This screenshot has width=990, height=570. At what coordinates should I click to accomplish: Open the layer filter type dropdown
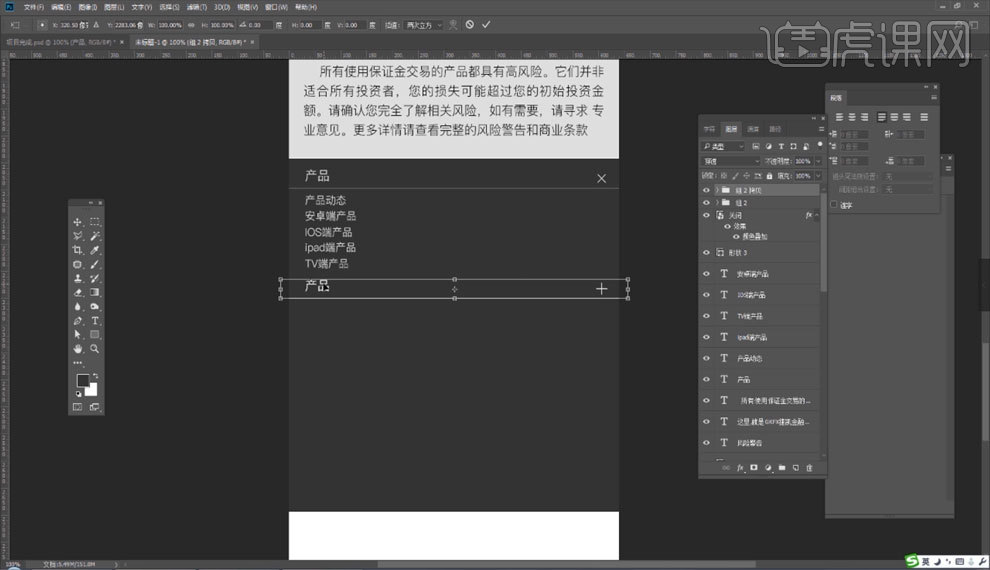(x=724, y=146)
